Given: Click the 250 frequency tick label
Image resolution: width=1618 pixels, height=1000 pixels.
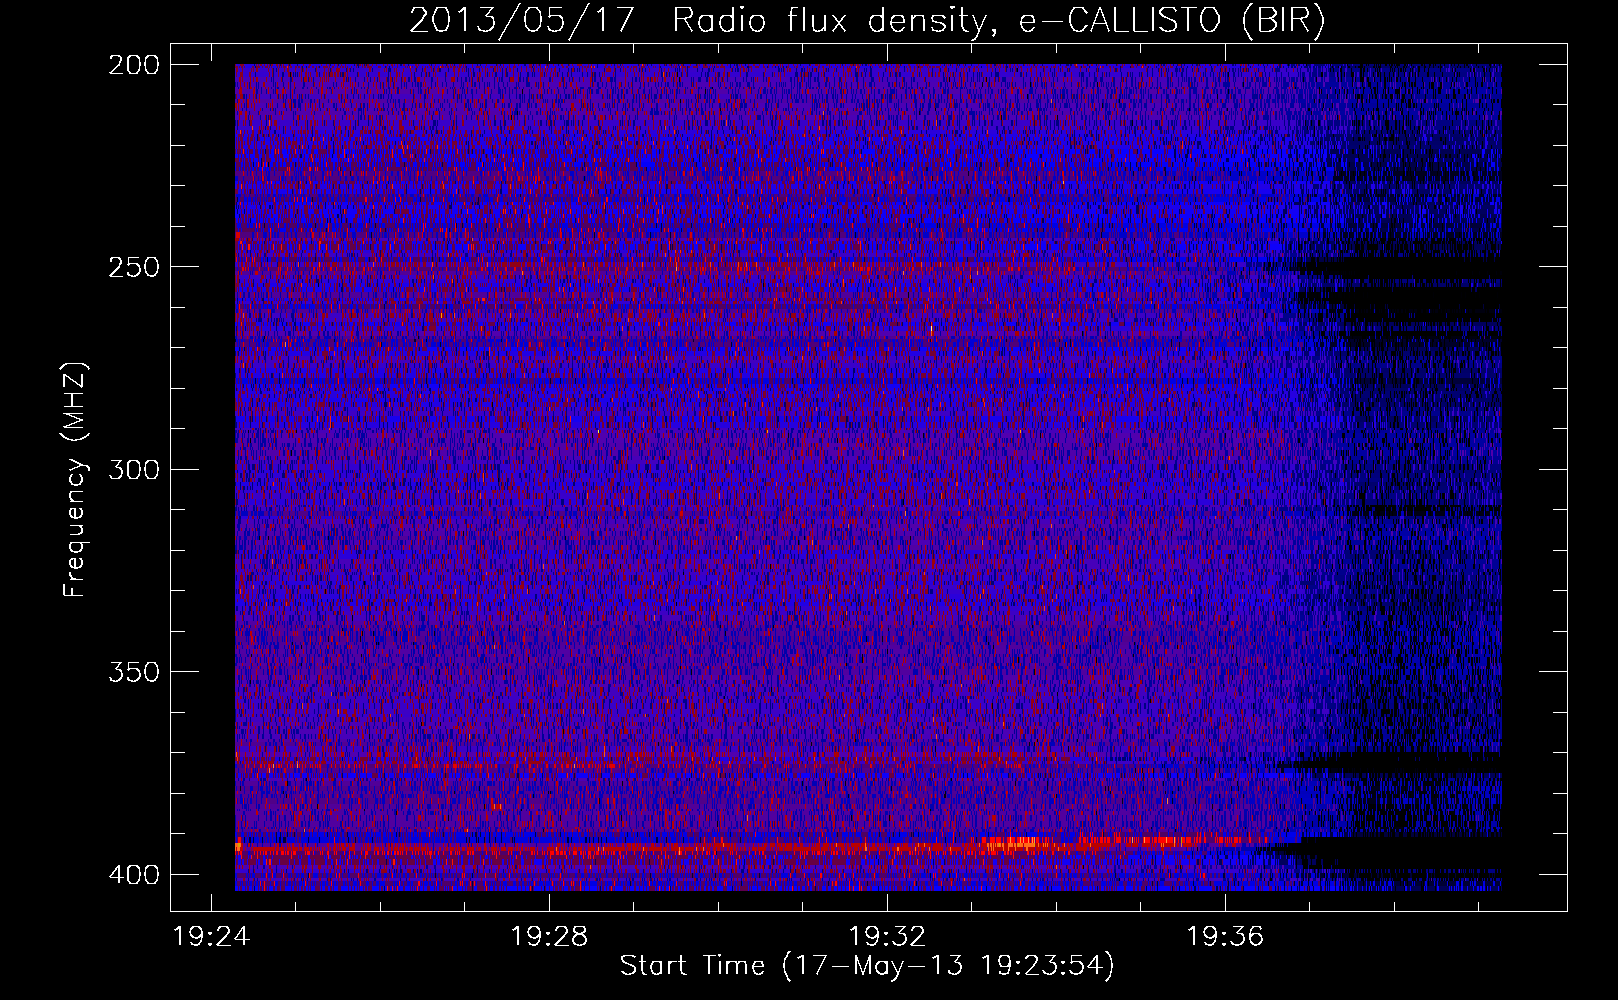Looking at the screenshot, I should pyautogui.click(x=133, y=267).
